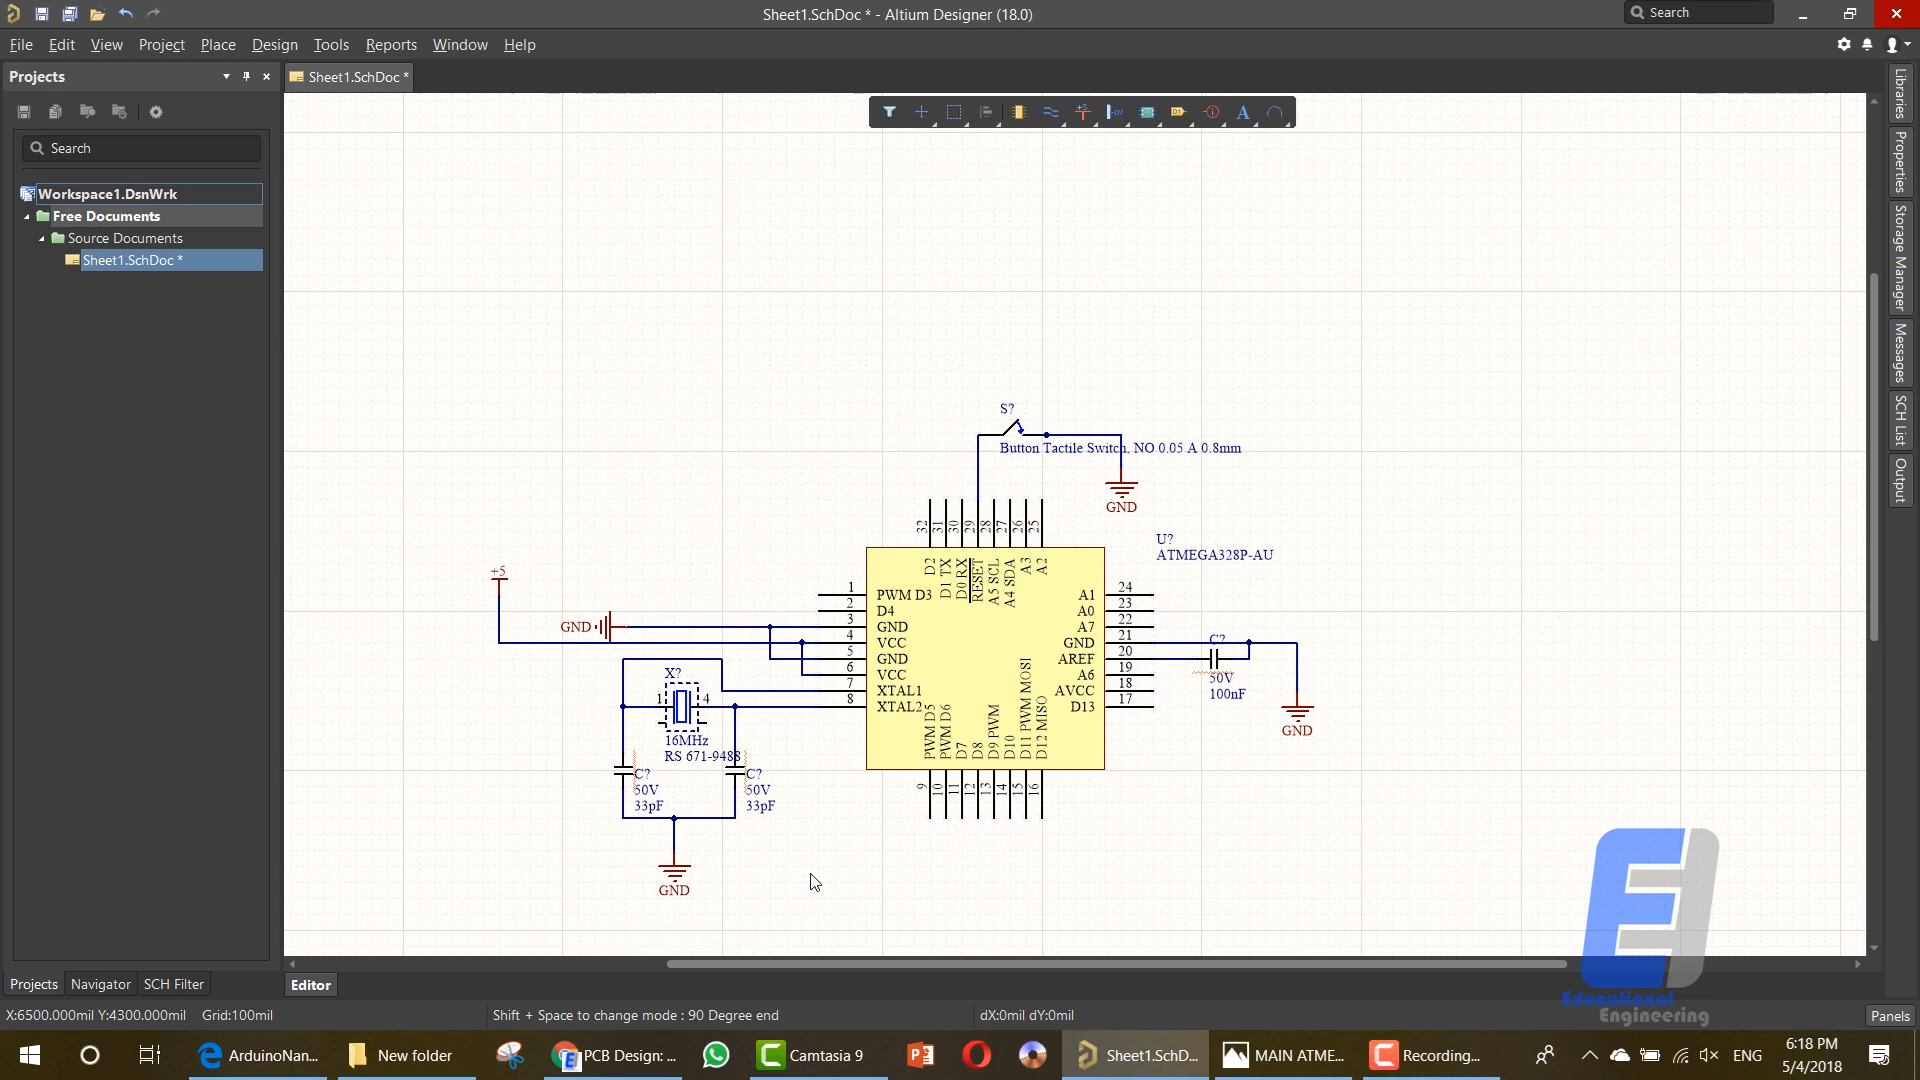Switch to the Navigator tab
Screen dimensions: 1920x1080
click(x=100, y=984)
